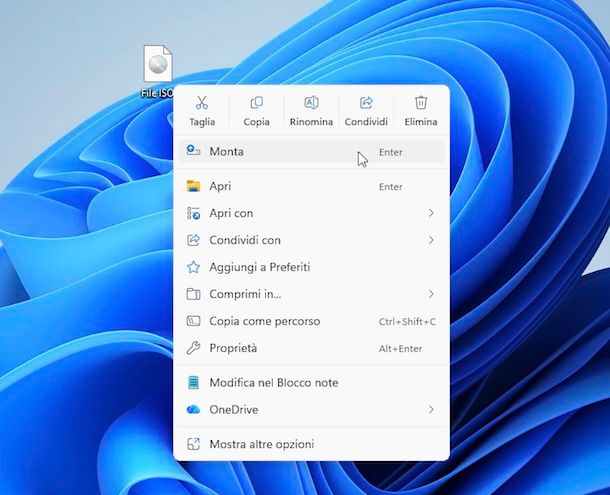Viewport: 610px width, 495px height.
Task: Click the Condividi con share icon
Action: [x=193, y=240]
